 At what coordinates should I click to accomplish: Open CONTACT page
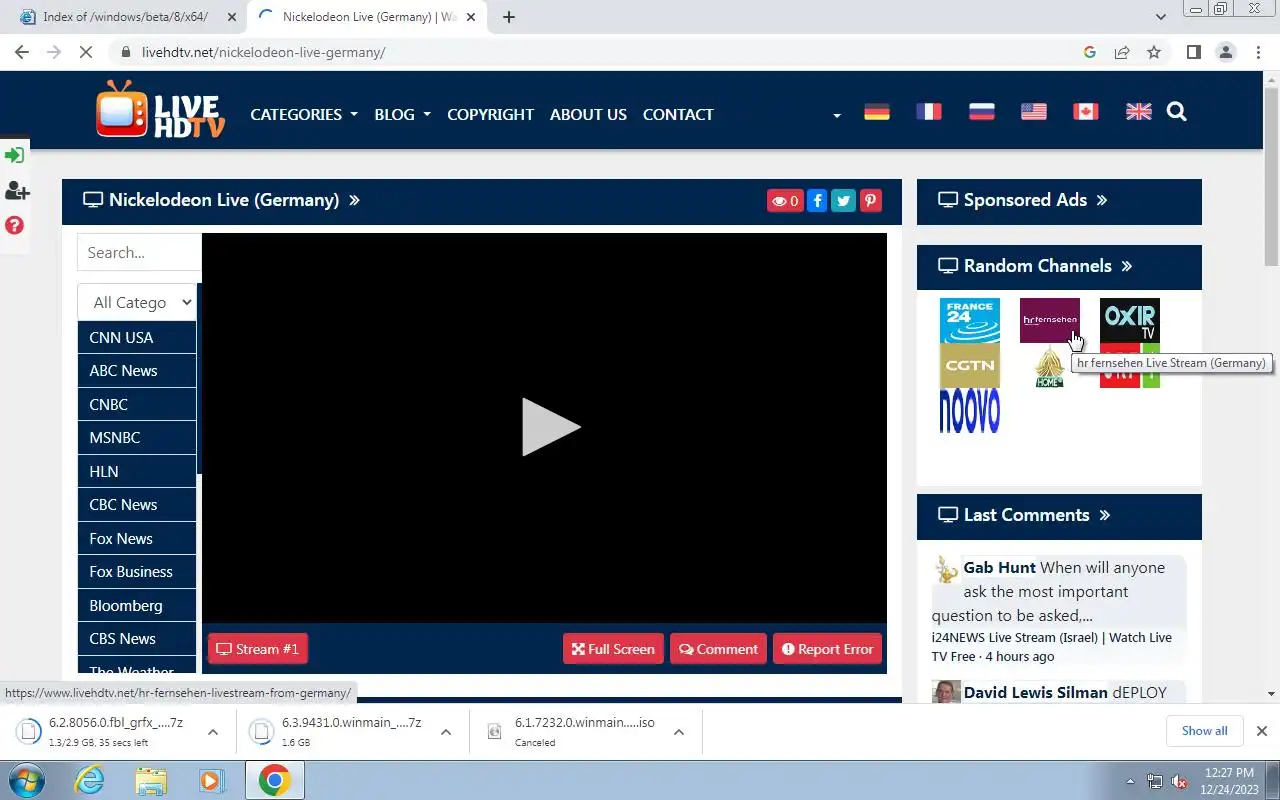(x=678, y=114)
